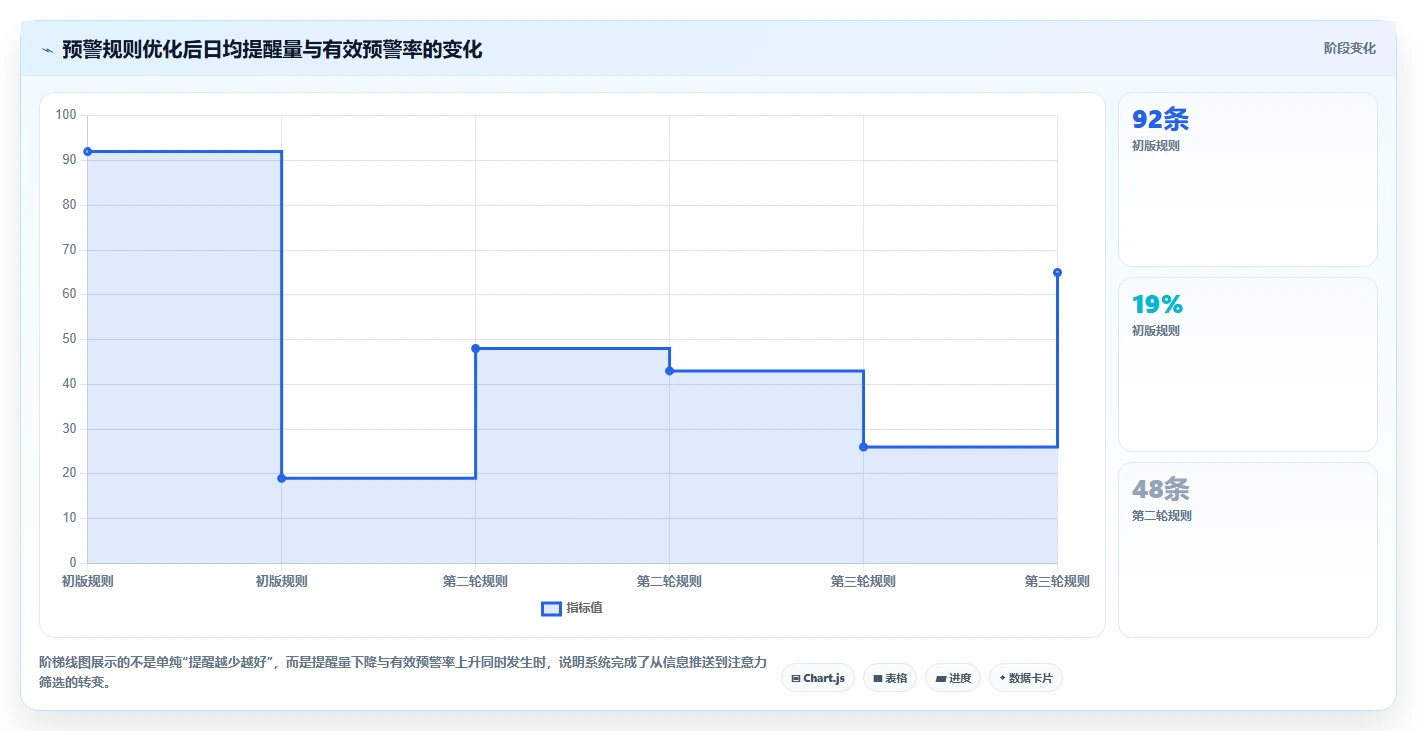Open the 48条 stat card
This screenshot has width=1417, height=731.
[x=1247, y=550]
